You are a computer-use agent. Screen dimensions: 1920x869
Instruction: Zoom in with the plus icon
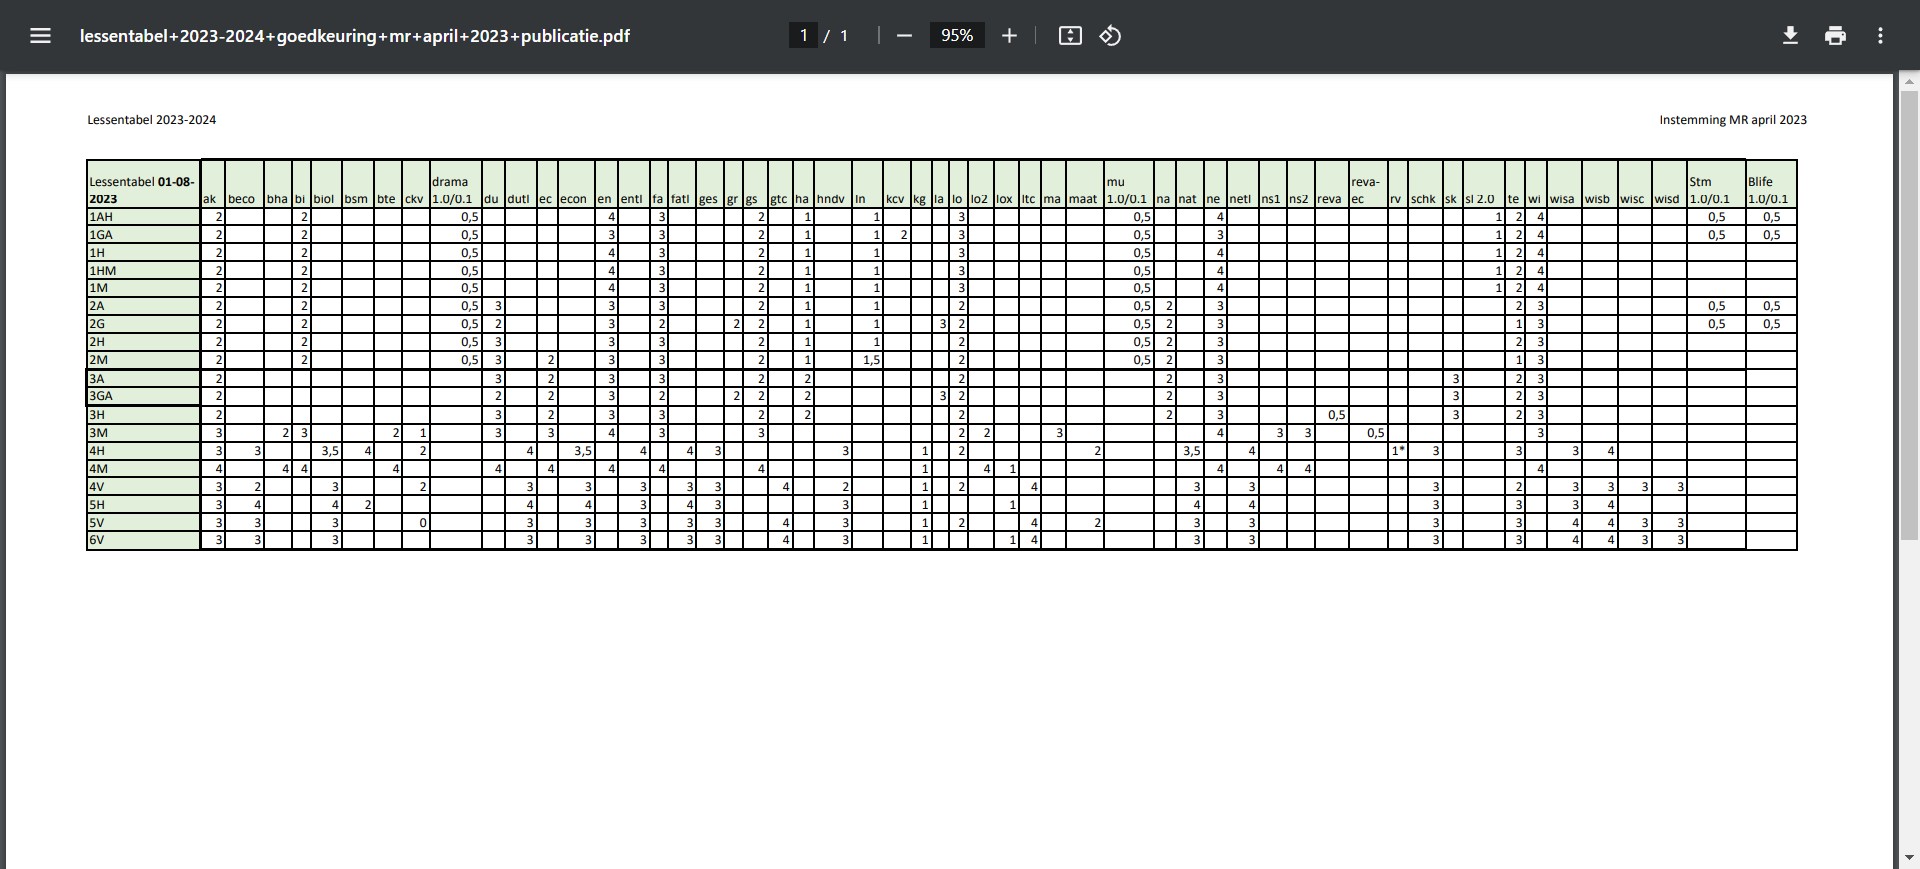tap(1010, 36)
